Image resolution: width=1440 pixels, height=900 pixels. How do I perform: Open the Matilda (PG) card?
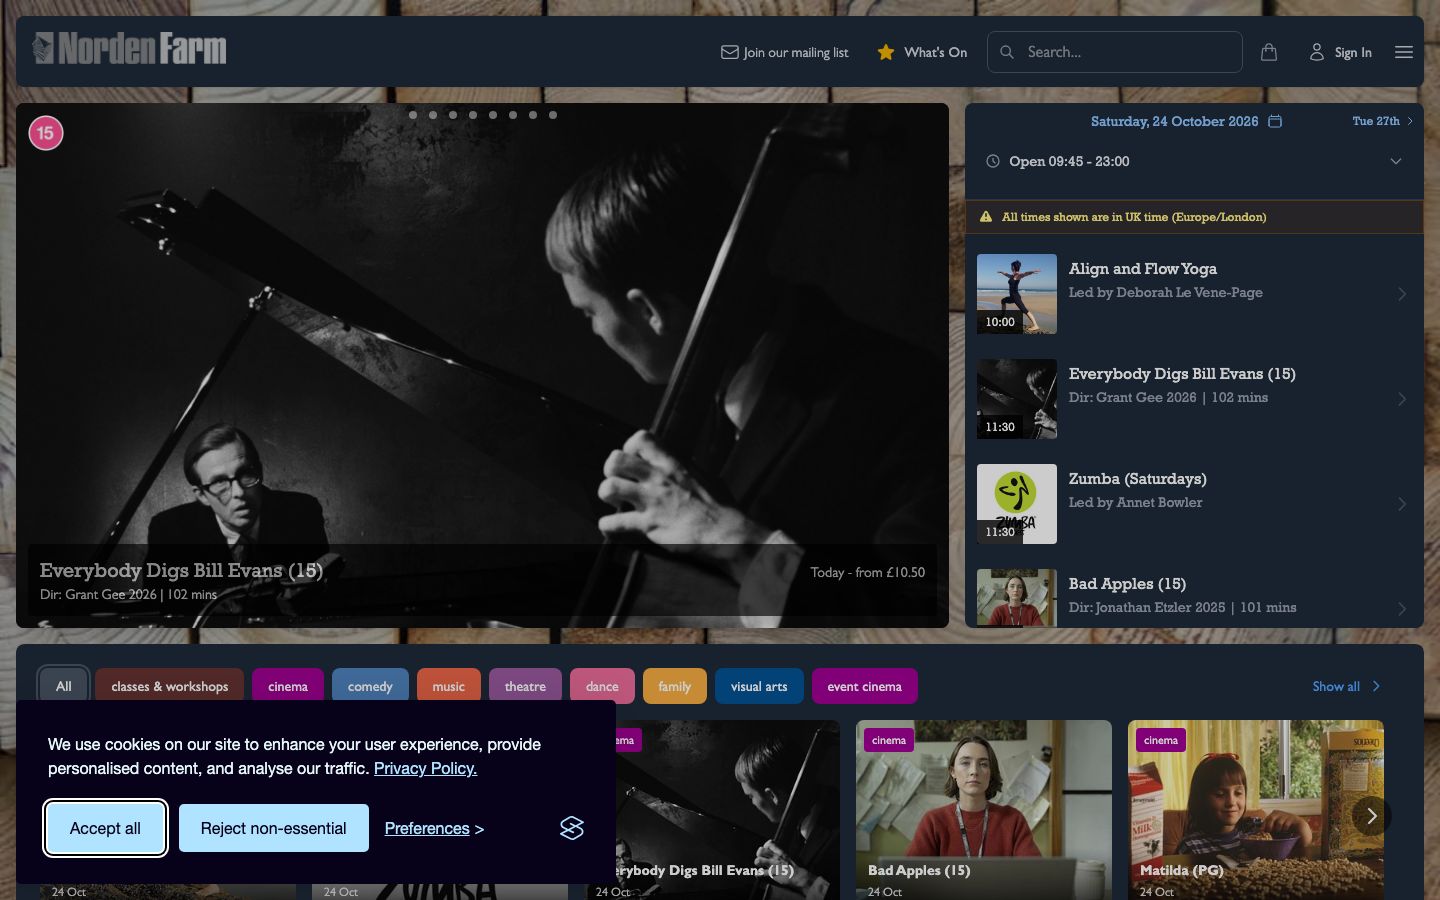point(1256,809)
